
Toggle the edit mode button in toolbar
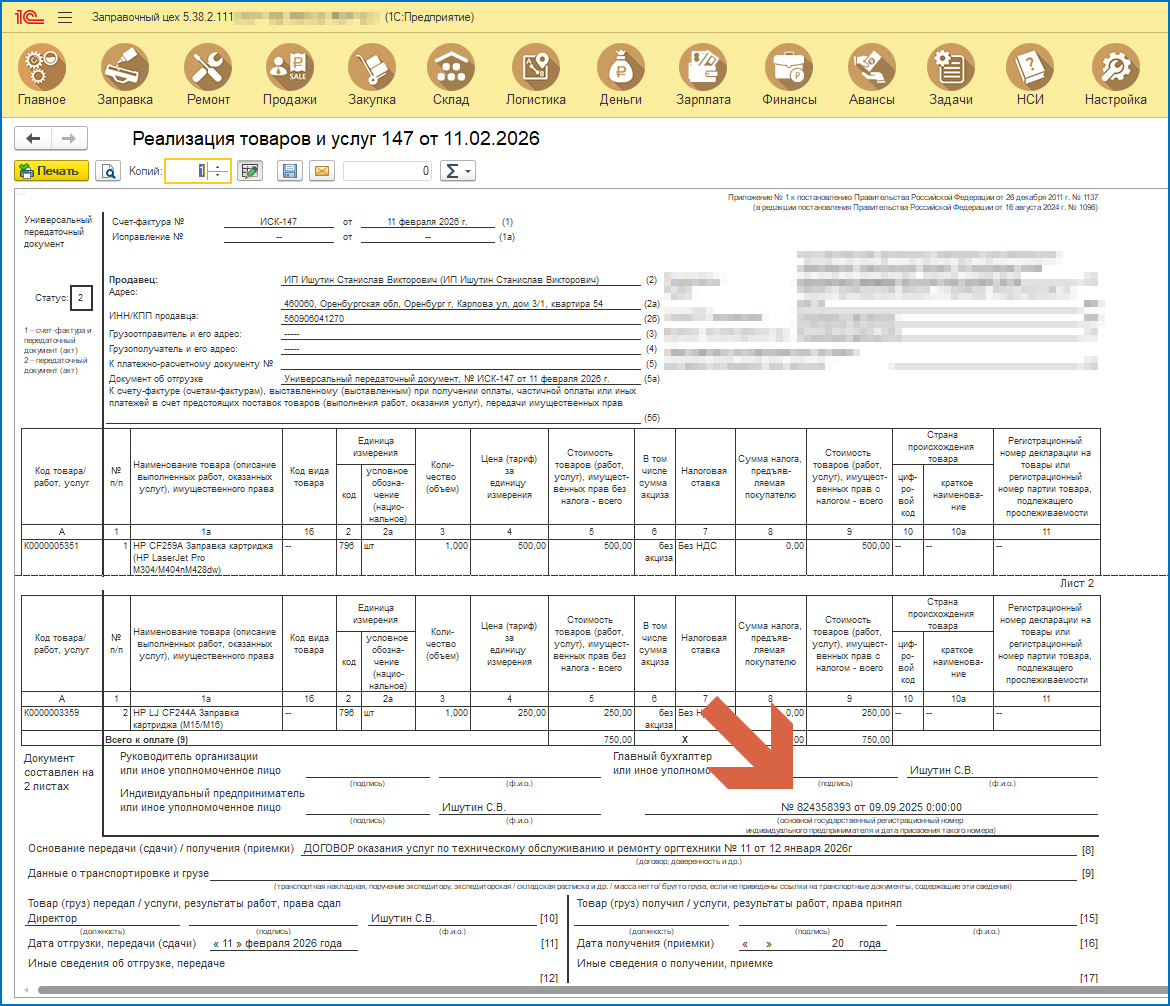(x=250, y=171)
